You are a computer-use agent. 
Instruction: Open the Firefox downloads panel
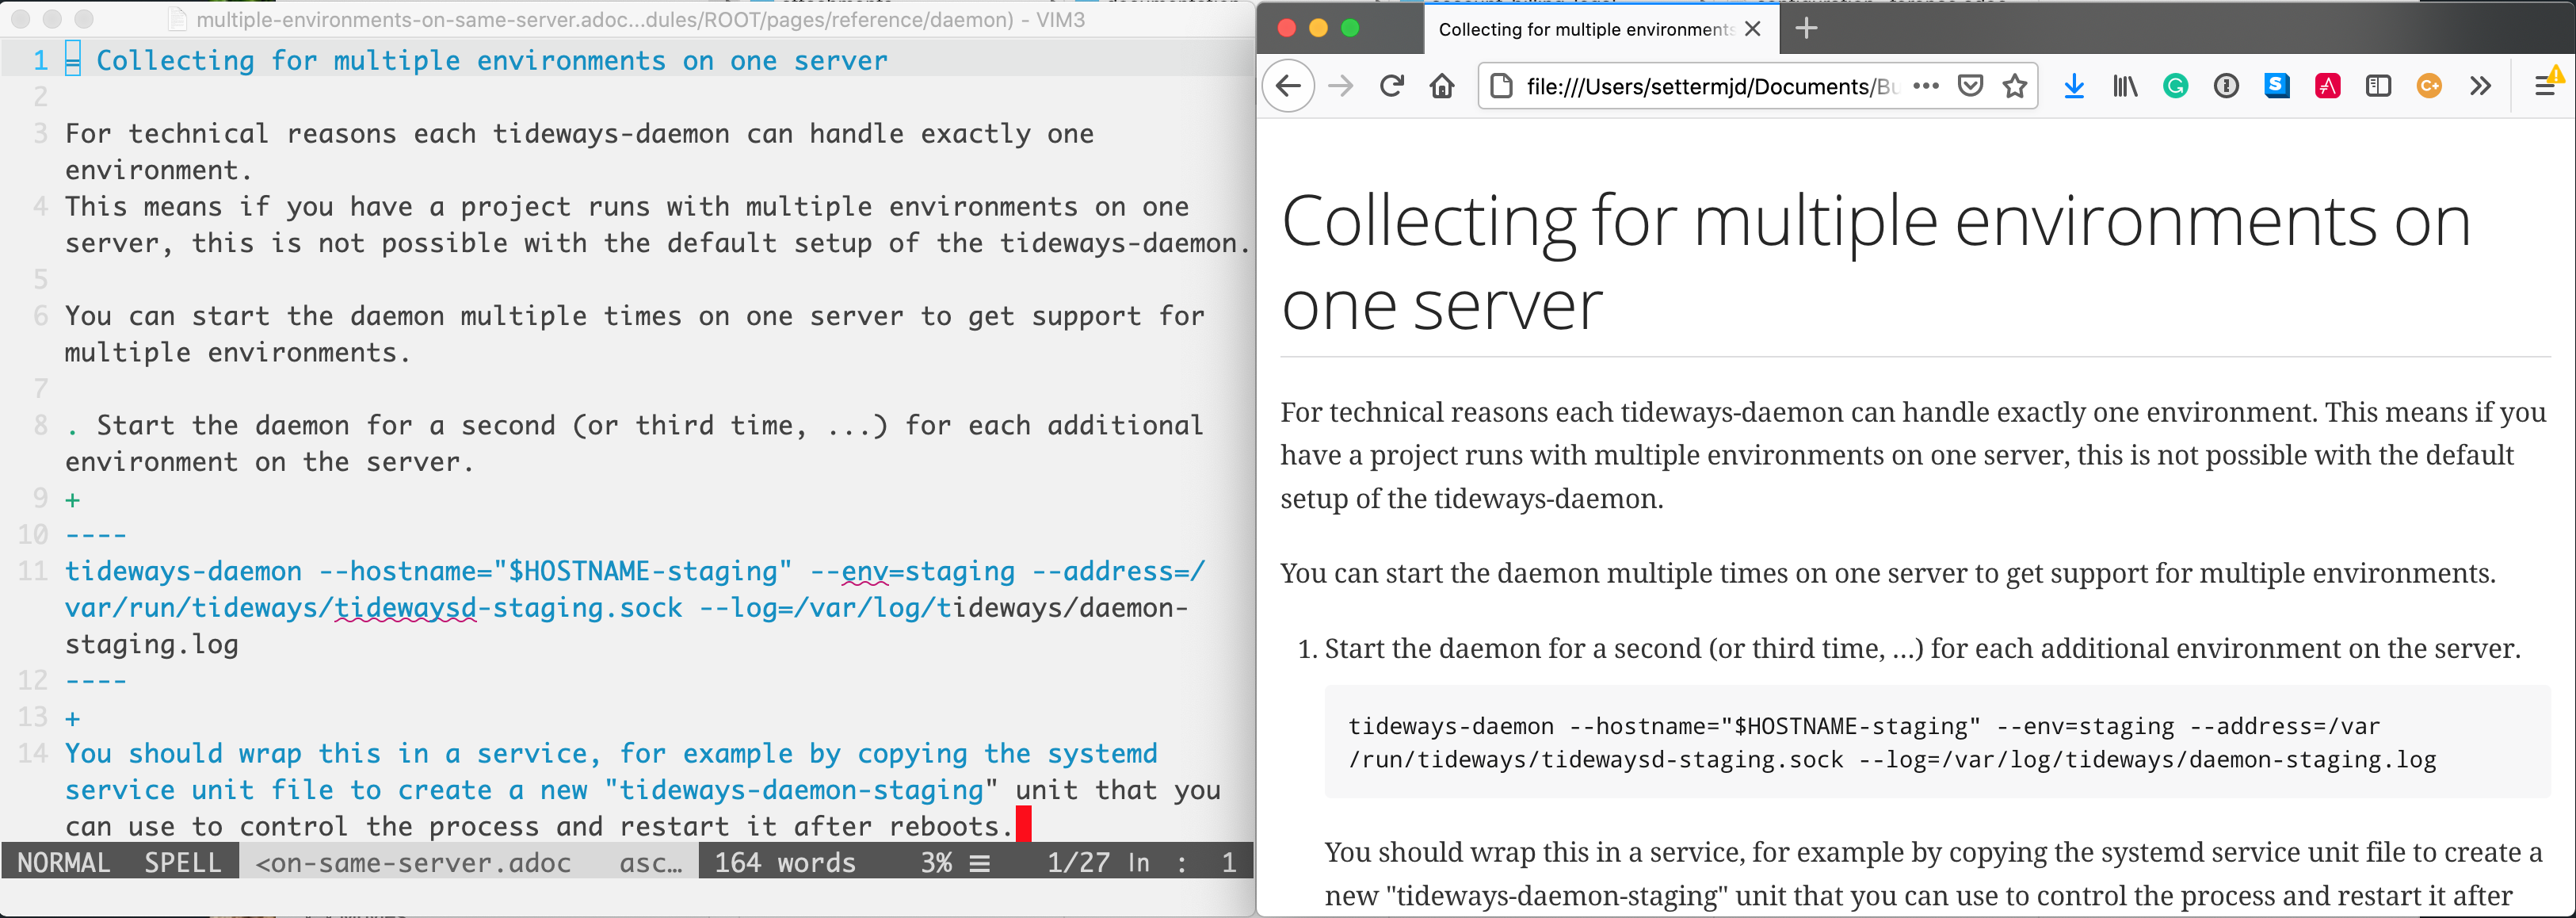[2074, 86]
